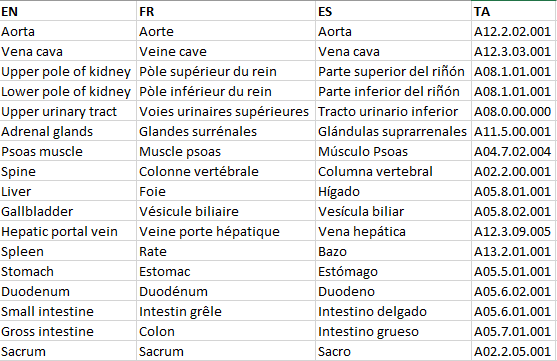The width and height of the screenshot is (557, 361).
Task: Select the Duodénum cell in FR column
Action: click(x=226, y=291)
